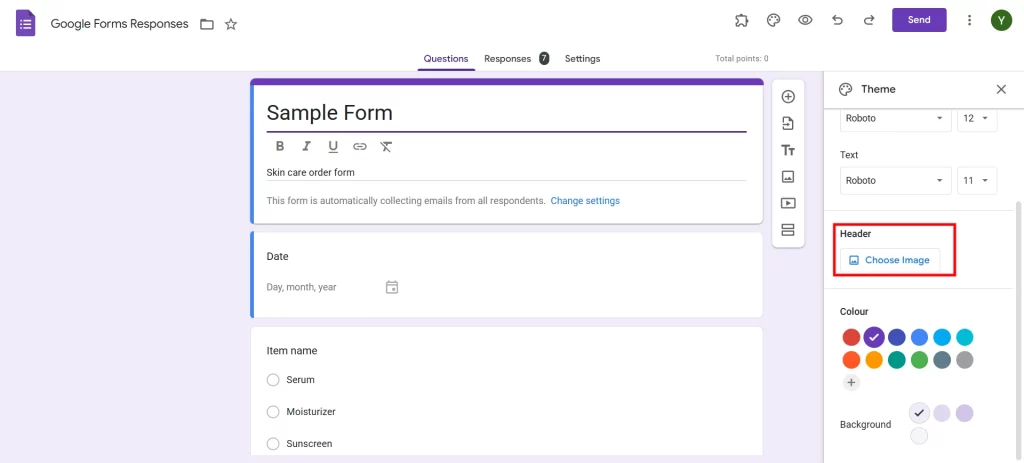Screen dimensions: 1024x463
Task: Select the medium lavender background colour
Action: click(942, 413)
